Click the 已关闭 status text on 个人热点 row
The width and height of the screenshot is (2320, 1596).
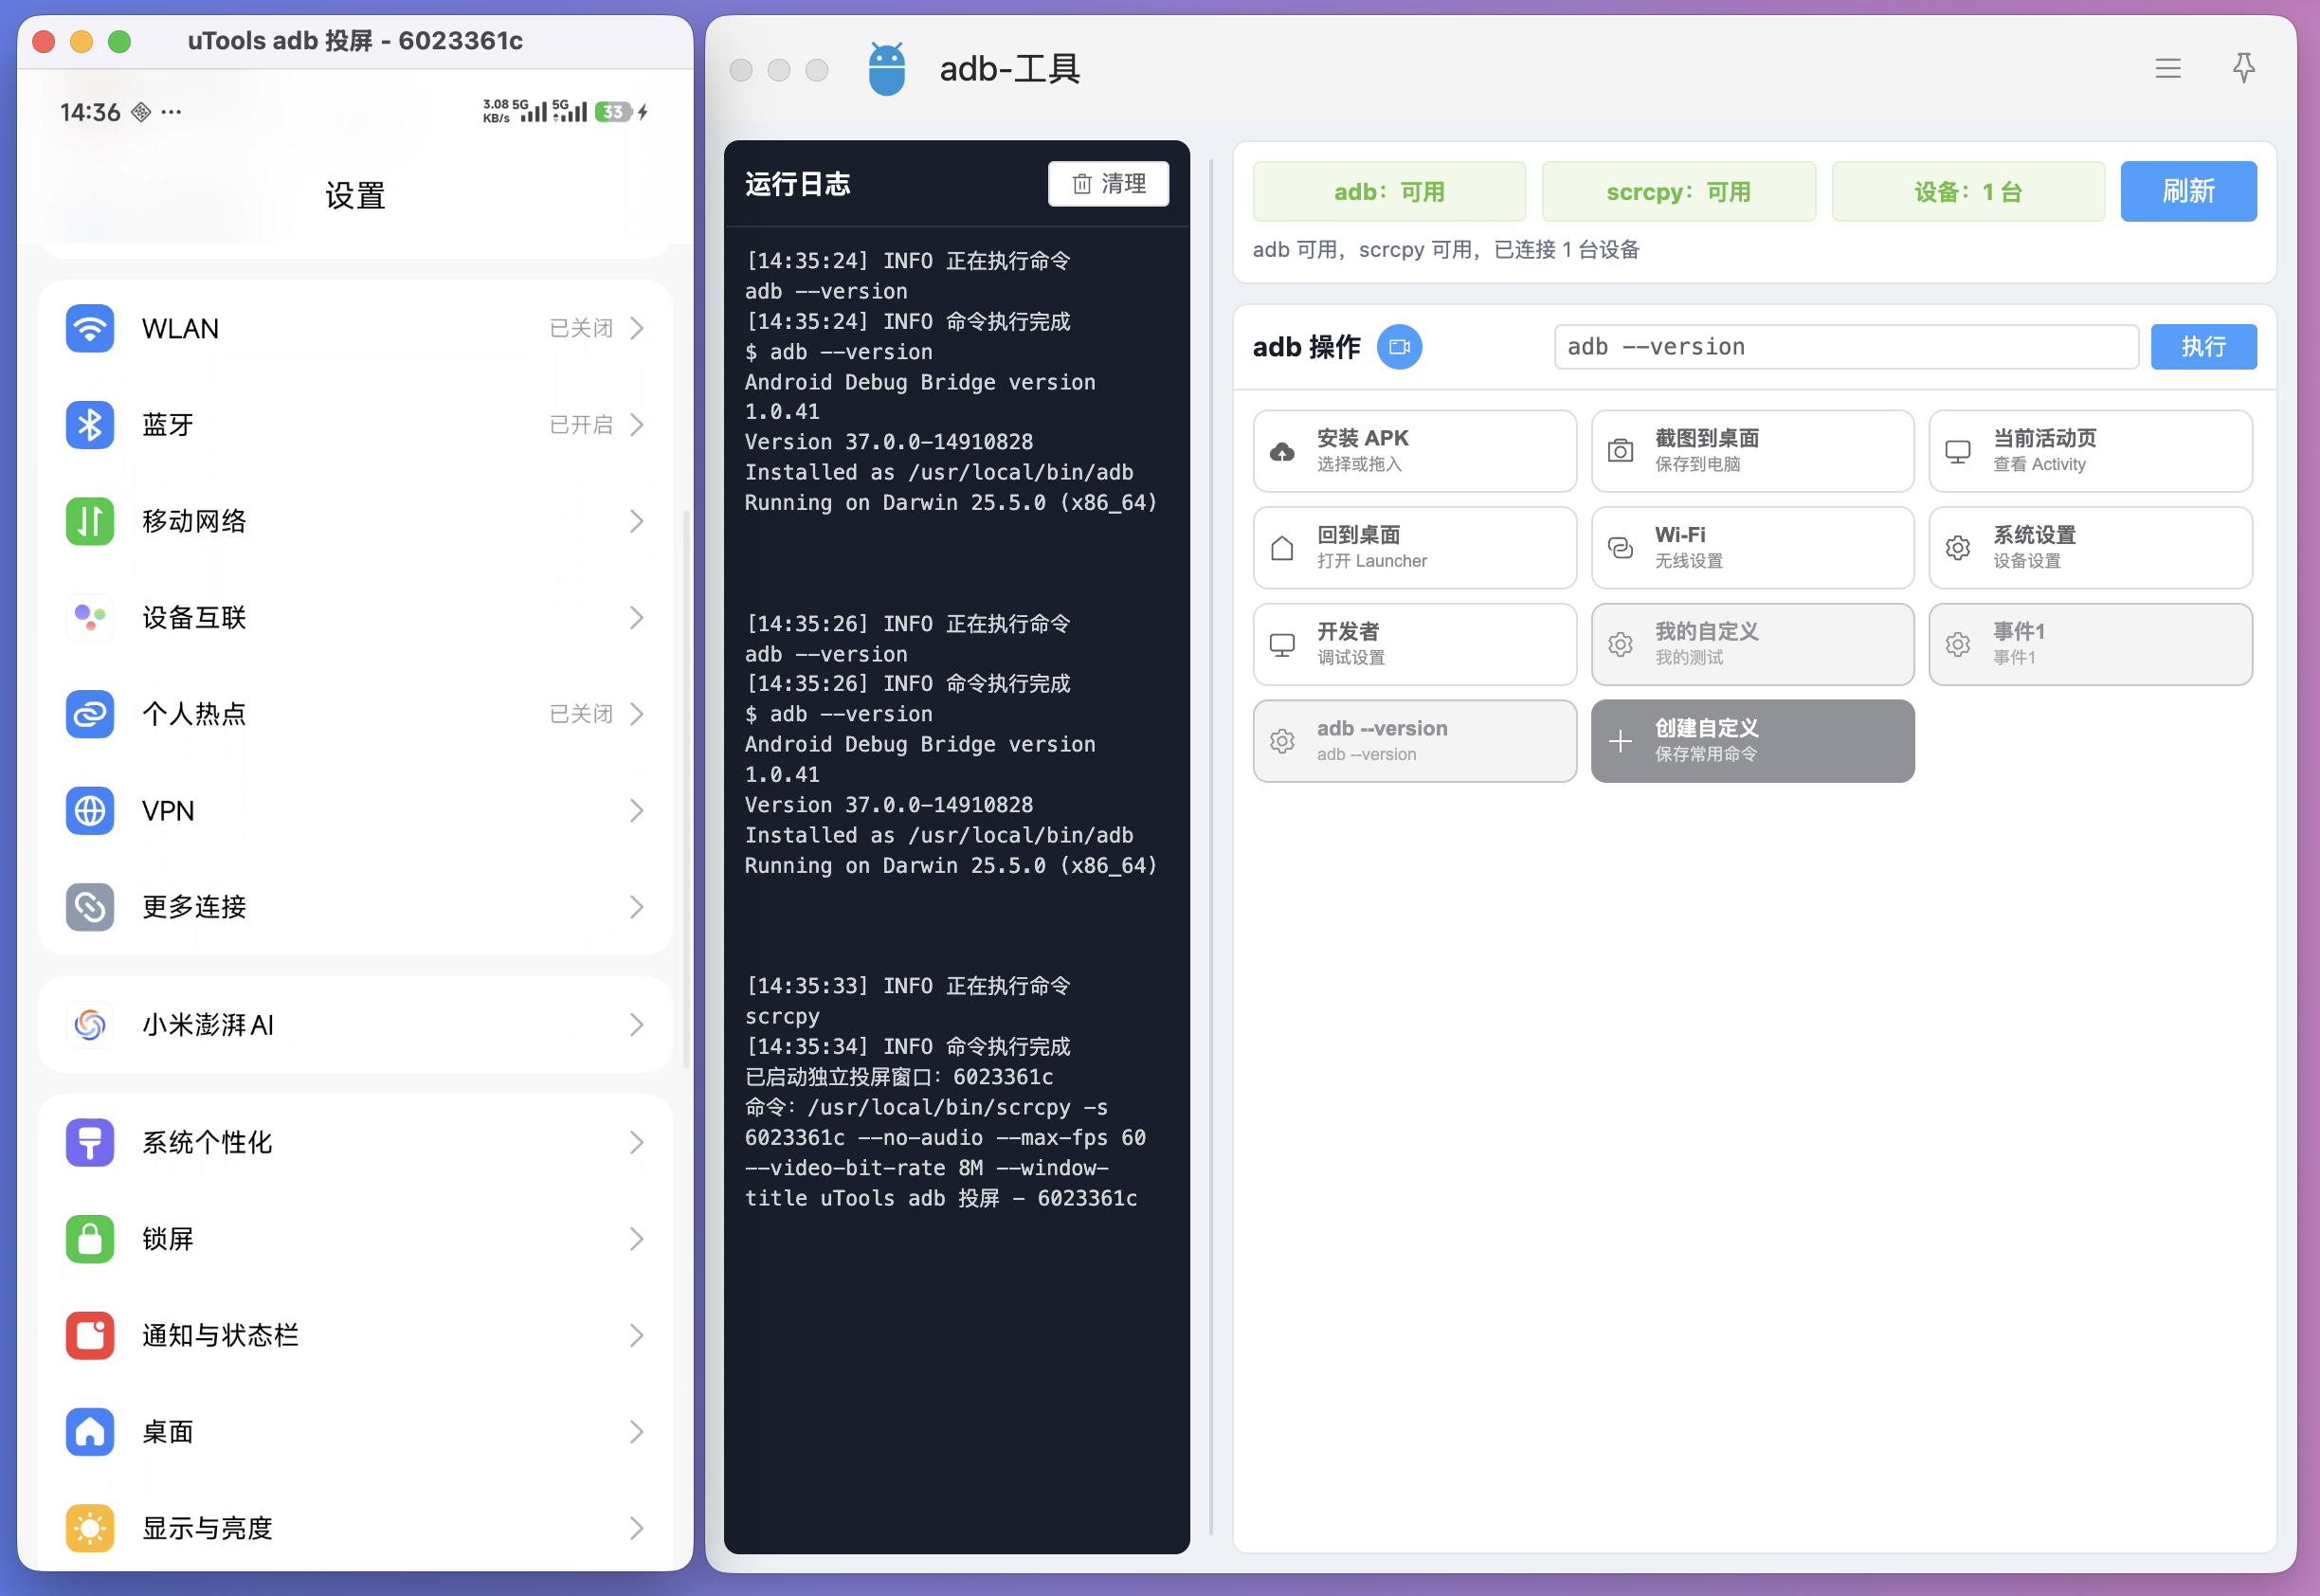[x=581, y=714]
